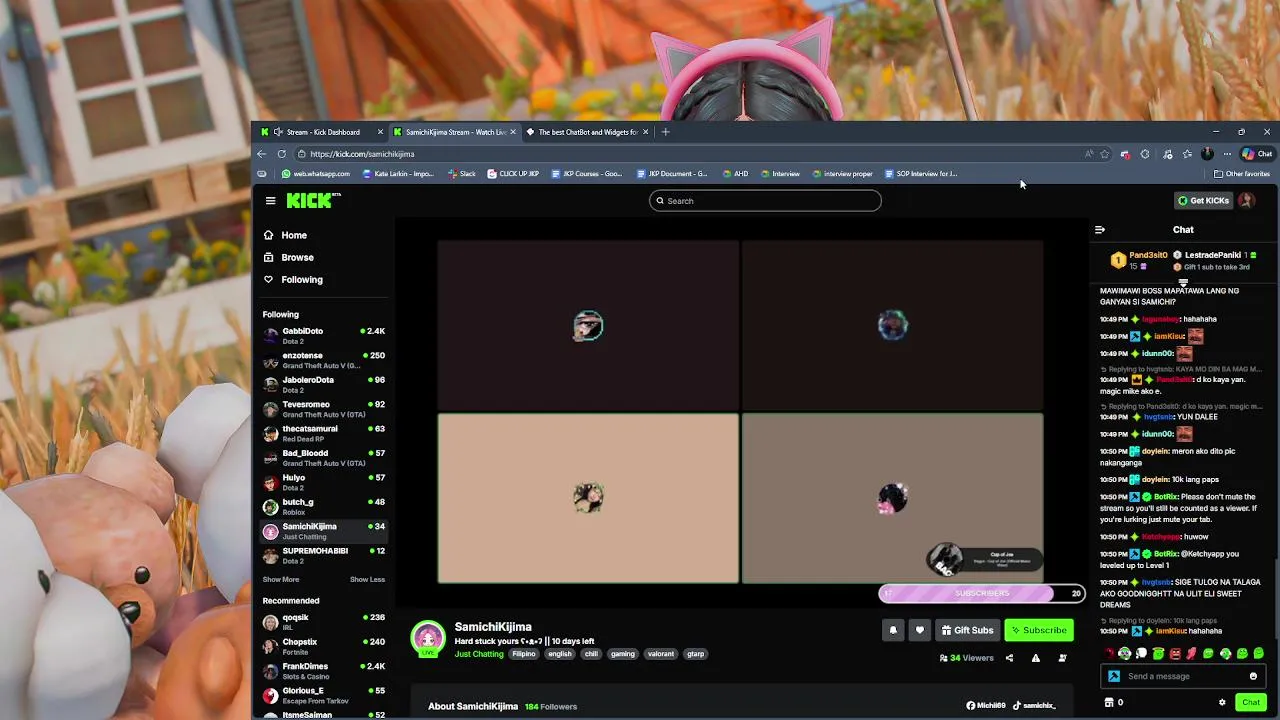Open the Slack bookmark
Screen dimensions: 1280x720
[x=461, y=174]
